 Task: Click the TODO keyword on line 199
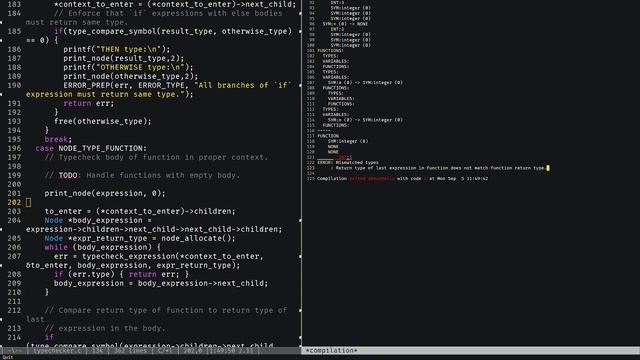click(x=68, y=175)
